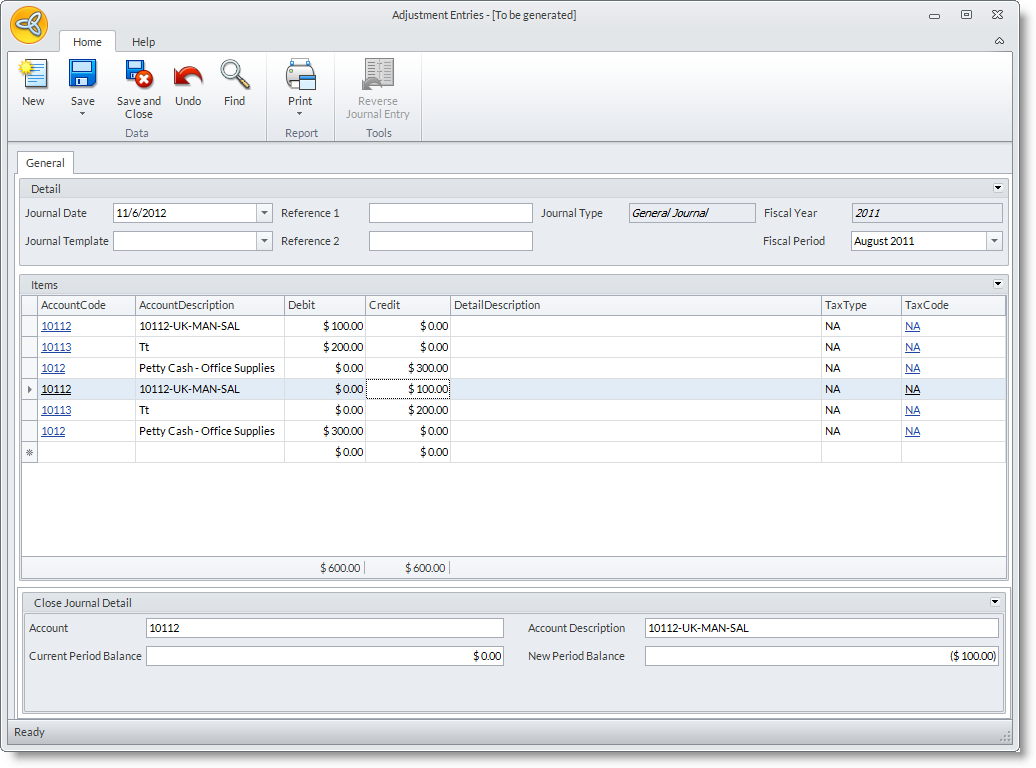This screenshot has height=768, width=1036.
Task: Open the Journal Date dropdown
Action: point(264,213)
